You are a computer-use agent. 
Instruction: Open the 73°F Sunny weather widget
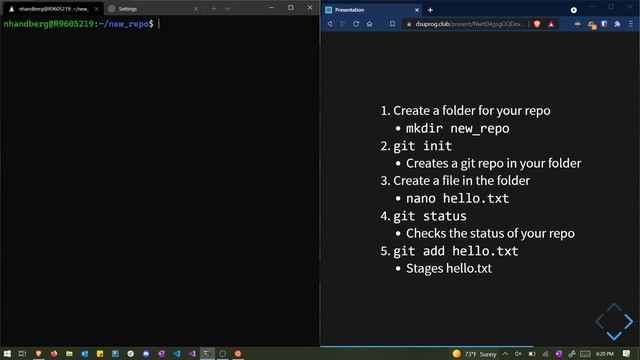point(474,354)
